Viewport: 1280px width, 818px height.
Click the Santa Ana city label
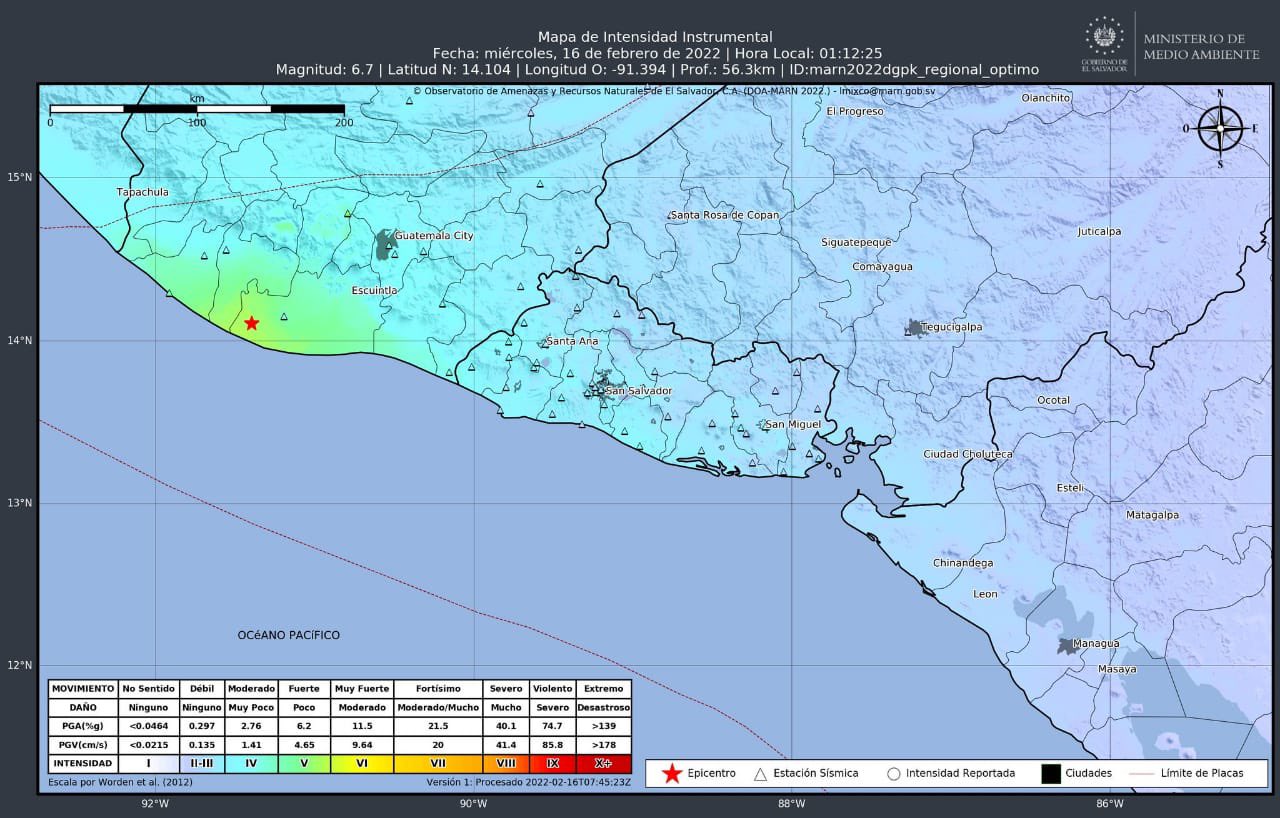[572, 341]
